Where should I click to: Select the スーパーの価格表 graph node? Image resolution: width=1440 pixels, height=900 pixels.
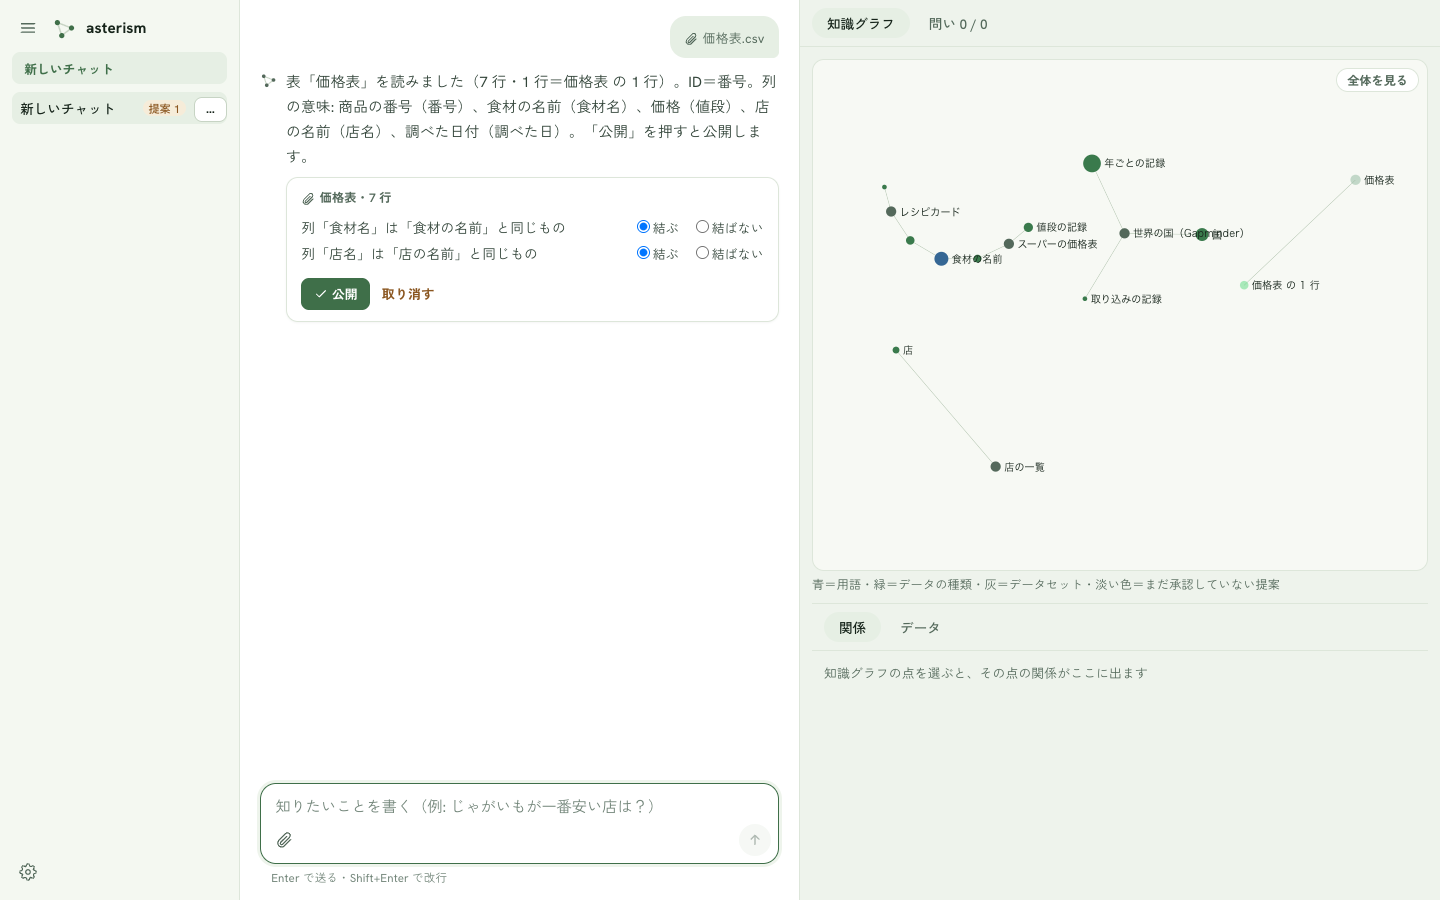click(1009, 244)
